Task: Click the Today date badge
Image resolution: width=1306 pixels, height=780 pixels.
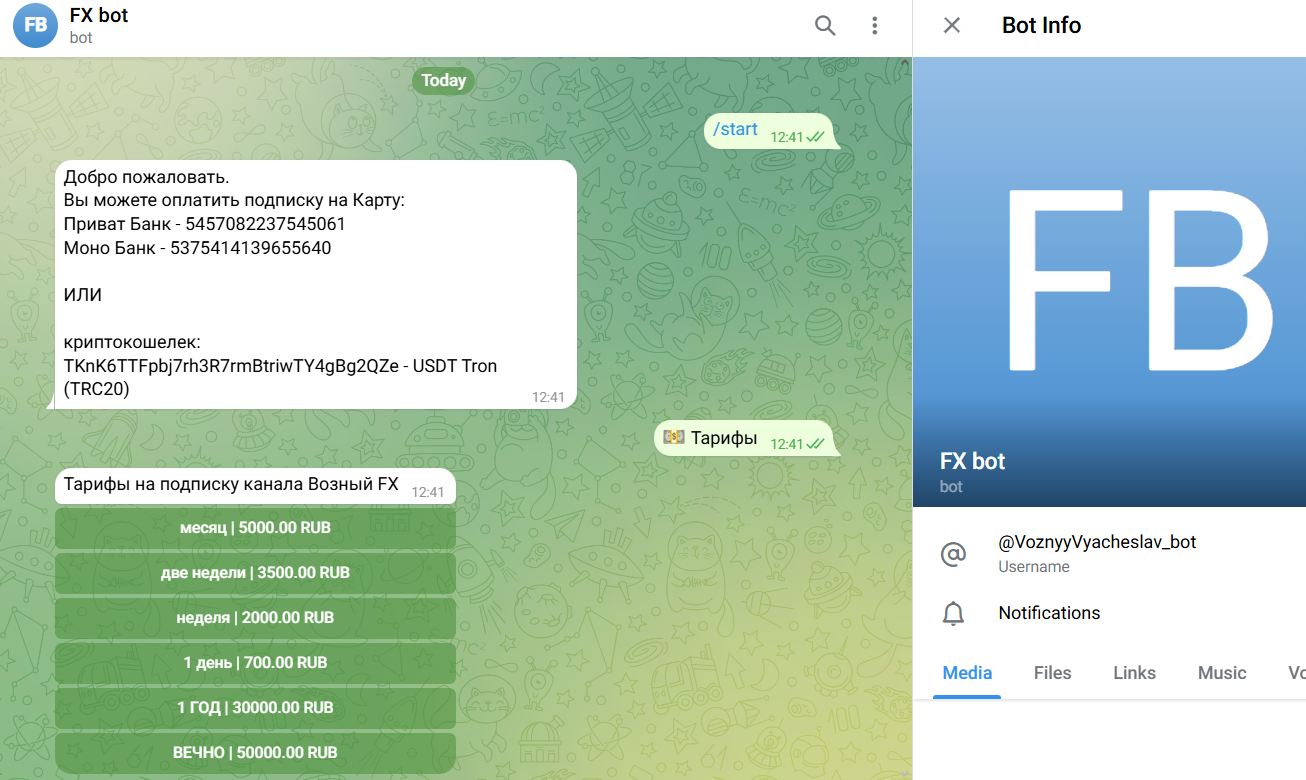Action: (x=443, y=81)
